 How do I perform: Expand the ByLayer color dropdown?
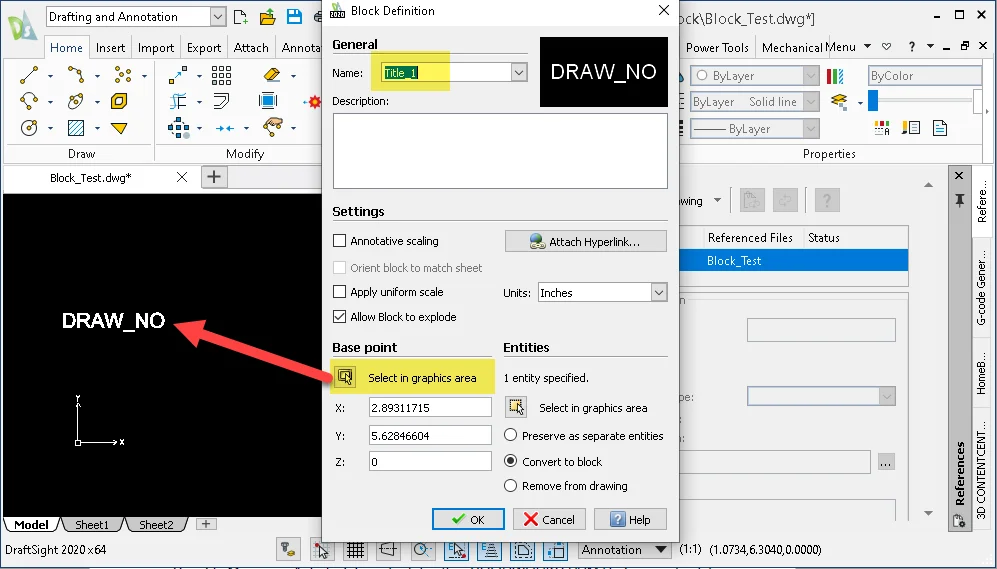coord(810,76)
